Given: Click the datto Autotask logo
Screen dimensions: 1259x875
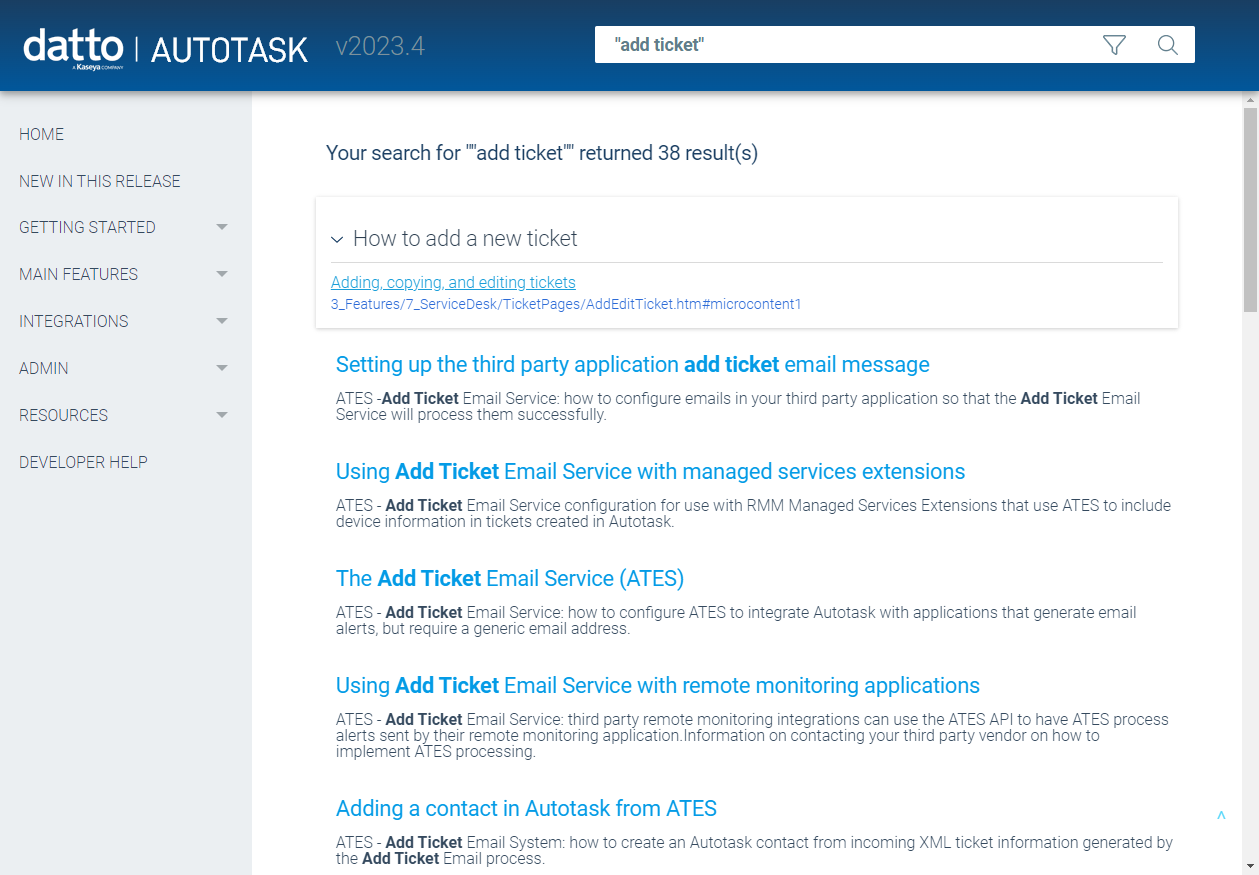Looking at the screenshot, I should [x=165, y=47].
